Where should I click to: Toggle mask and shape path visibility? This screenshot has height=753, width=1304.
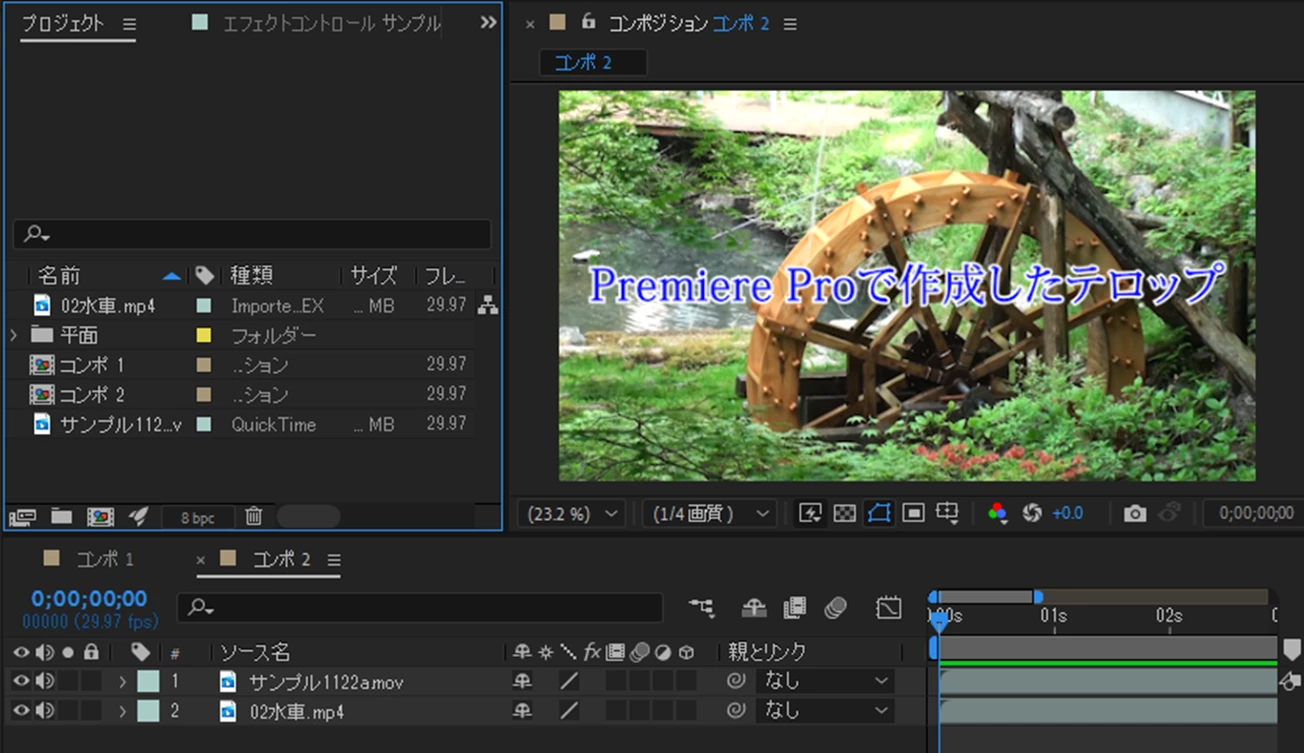click(879, 513)
